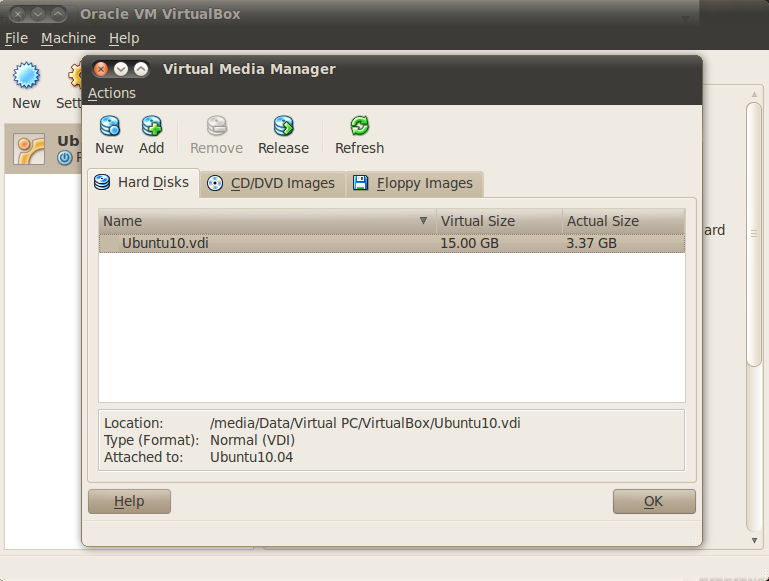Switch to the Hard Disks tab
The height and width of the screenshot is (581, 769).
click(143, 183)
